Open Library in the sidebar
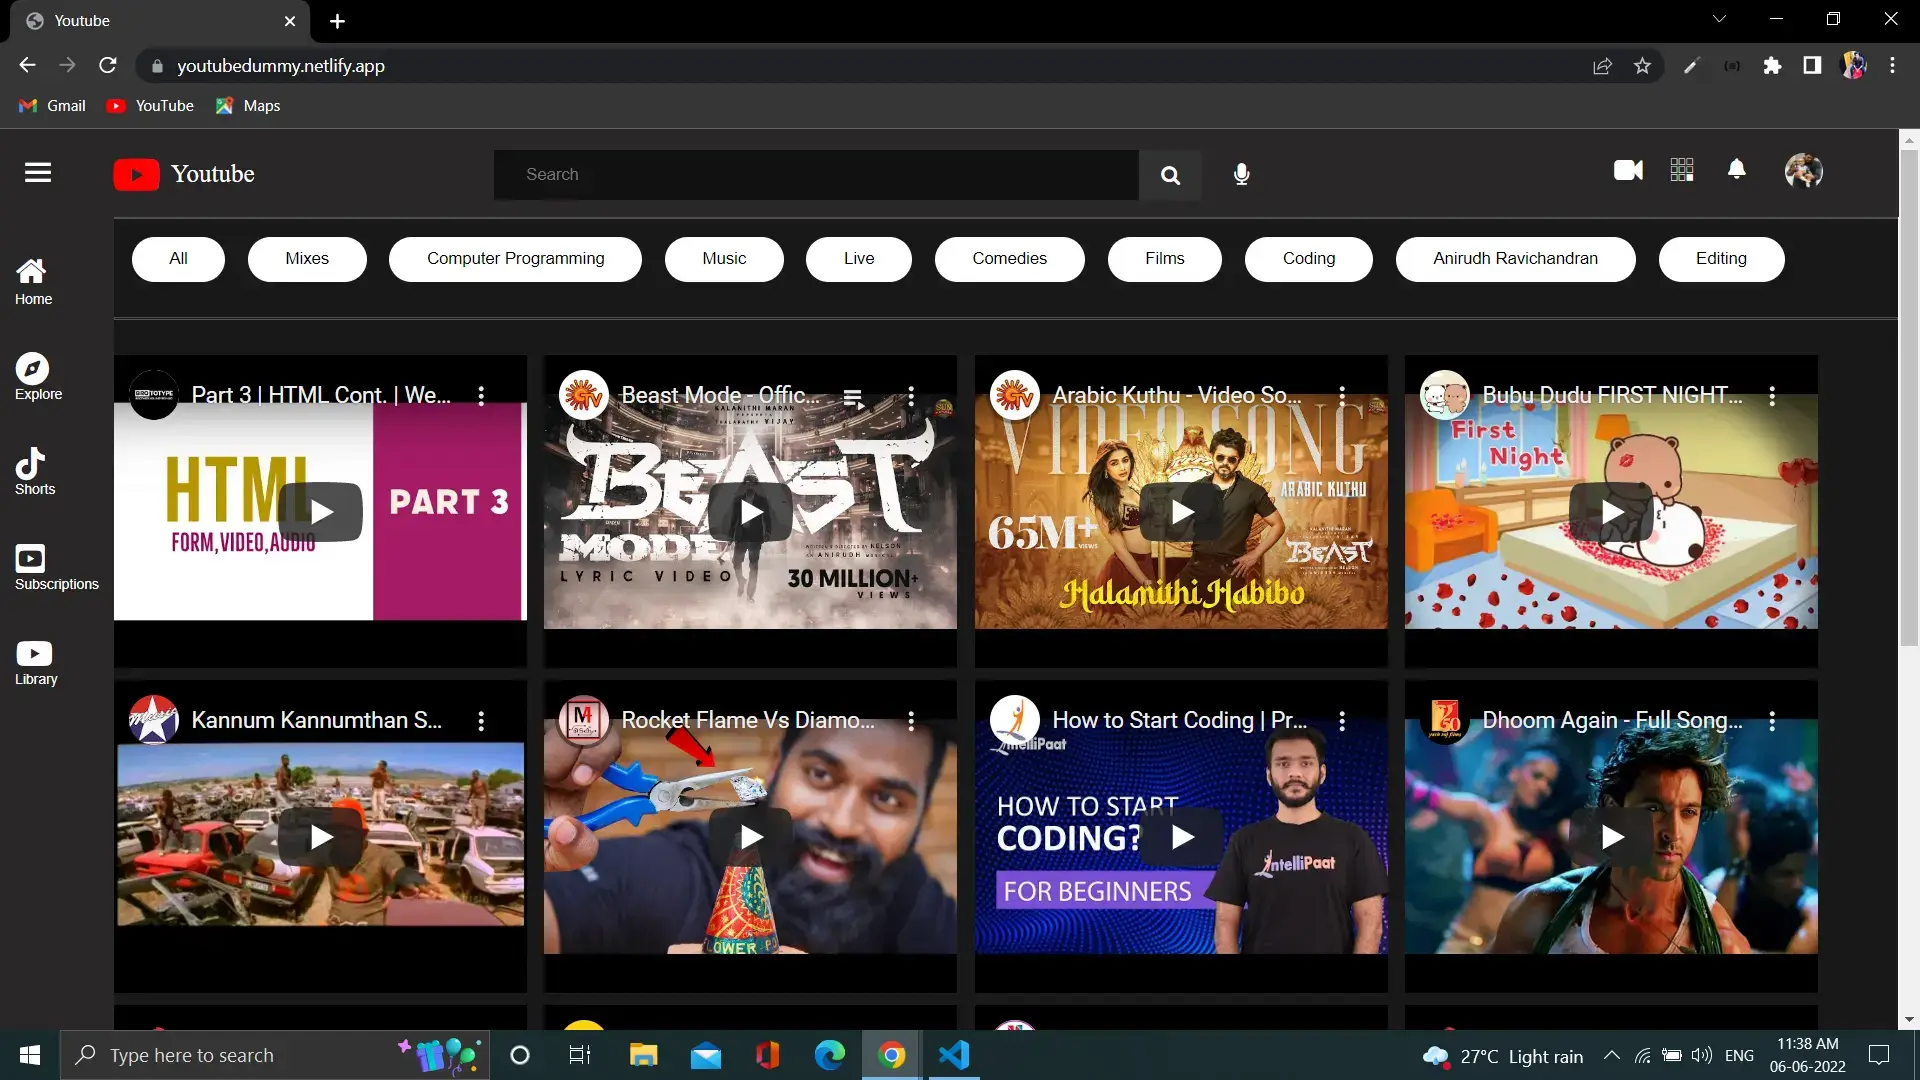Image resolution: width=1920 pixels, height=1080 pixels. [x=36, y=662]
